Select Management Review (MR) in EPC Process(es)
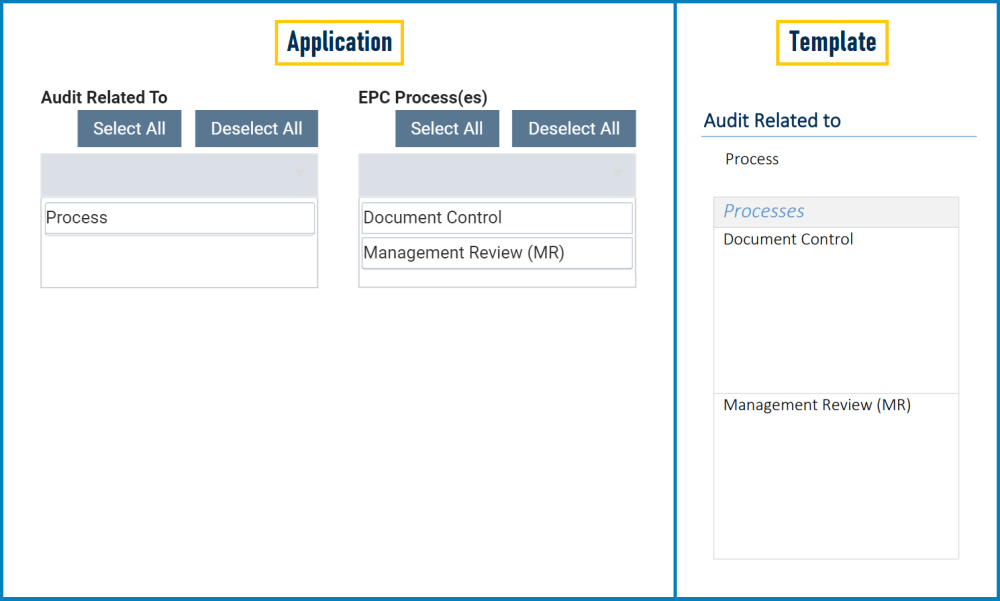 [497, 253]
